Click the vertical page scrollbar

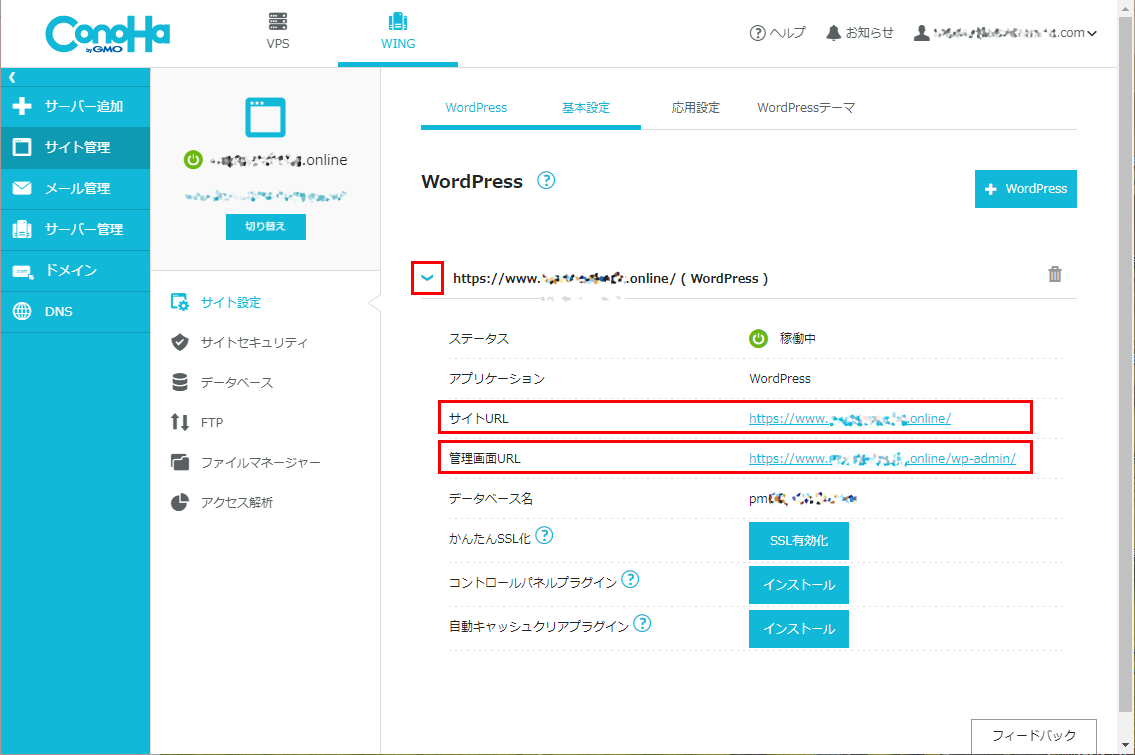1126,362
